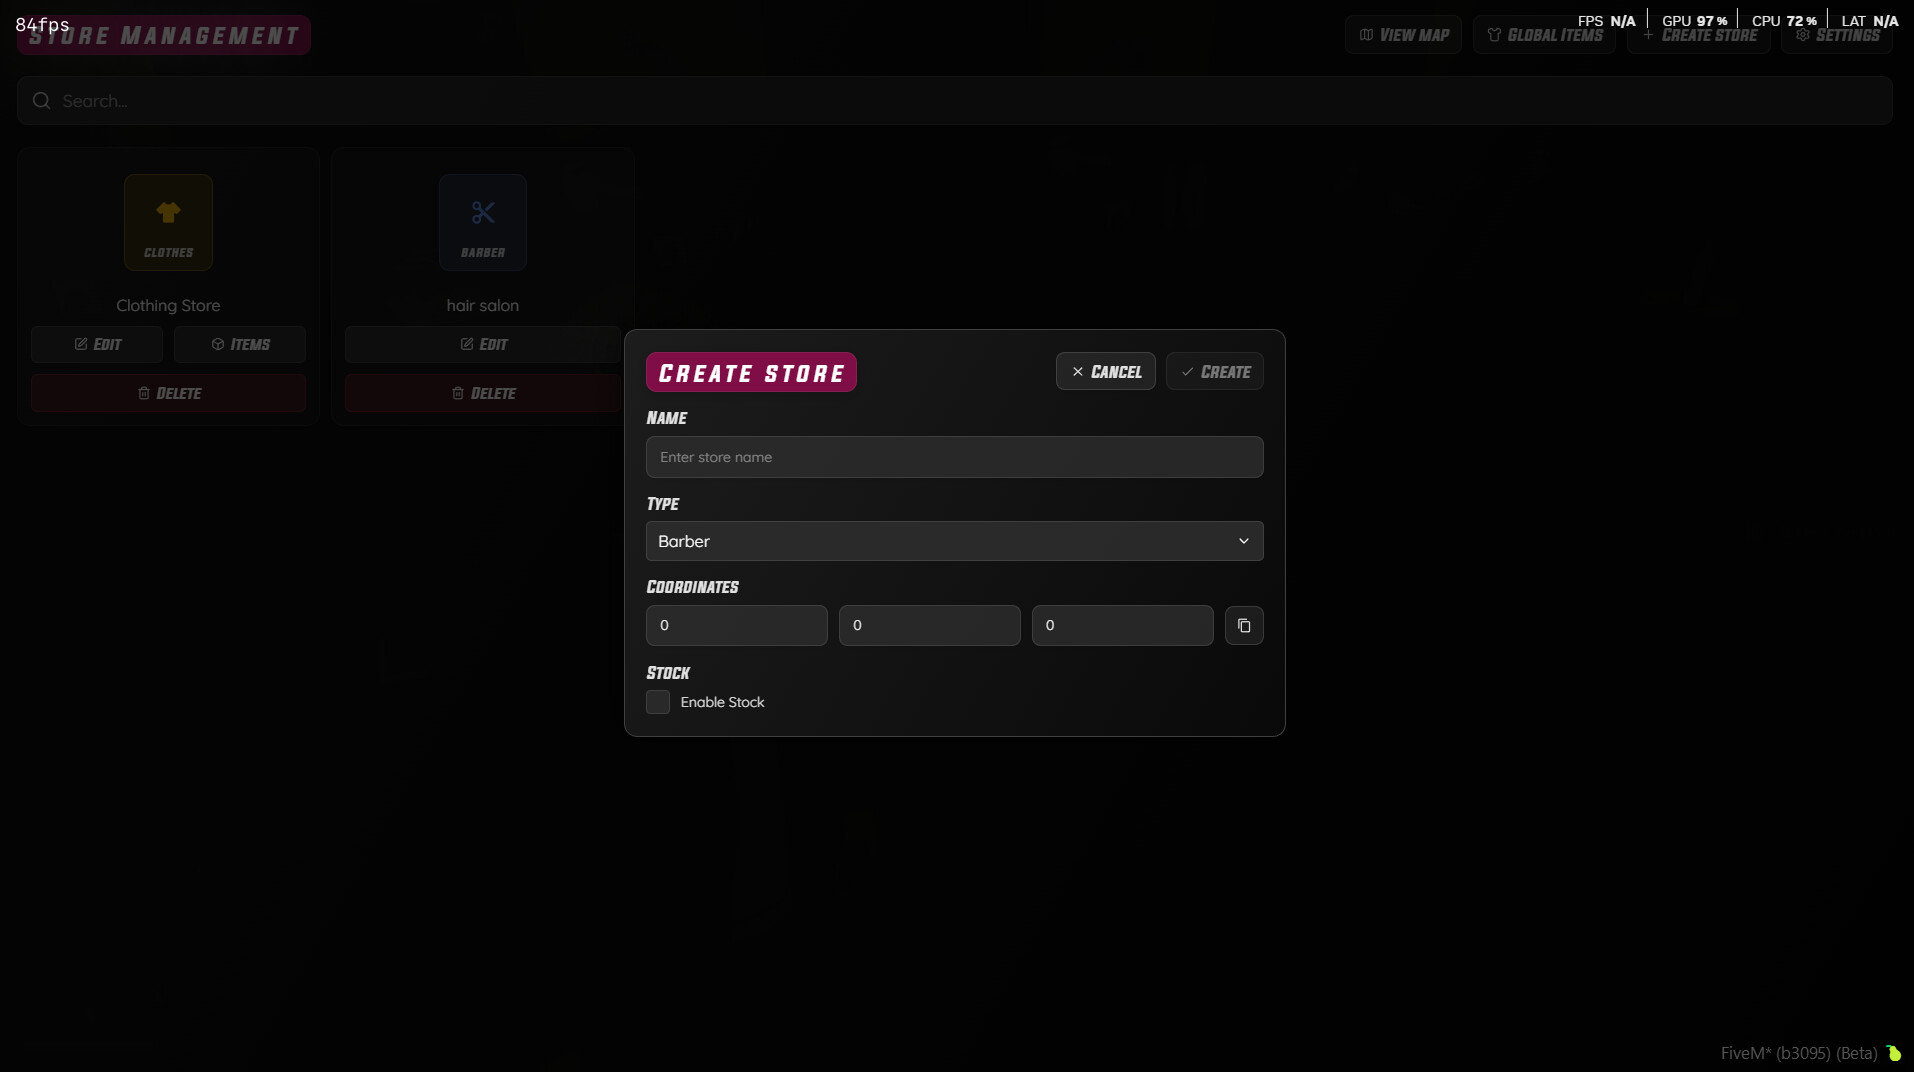Click the hair salon name text
Image resolution: width=1914 pixels, height=1072 pixels.
point(483,305)
